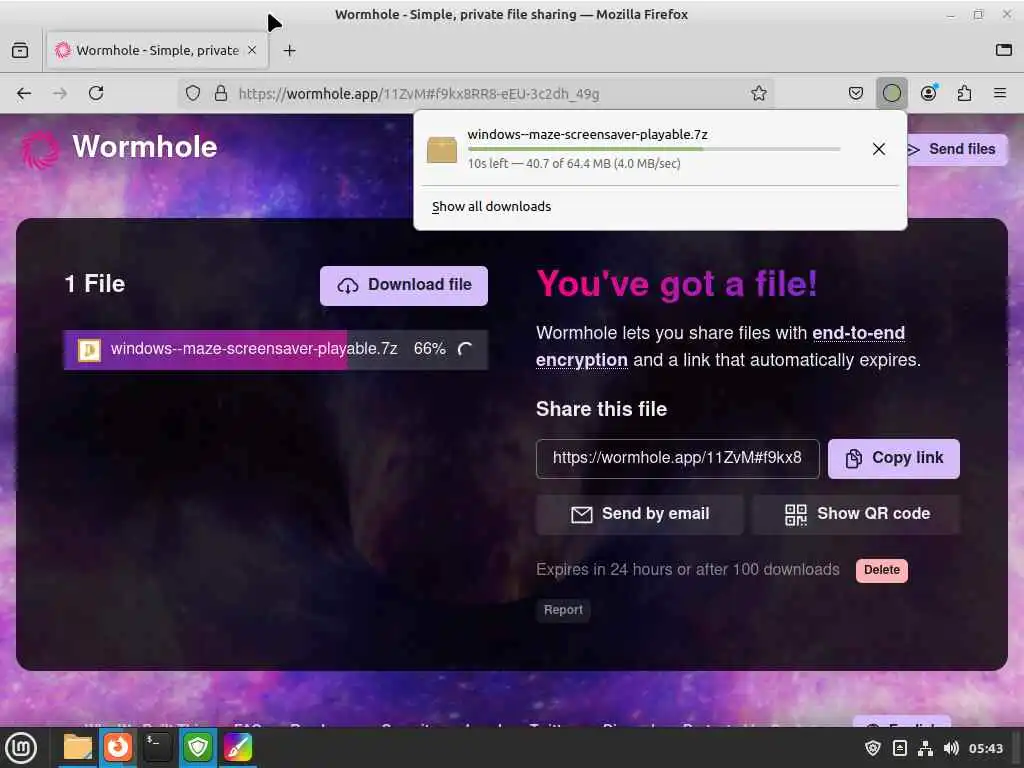Click the Download file button
1024x768 pixels.
point(404,285)
